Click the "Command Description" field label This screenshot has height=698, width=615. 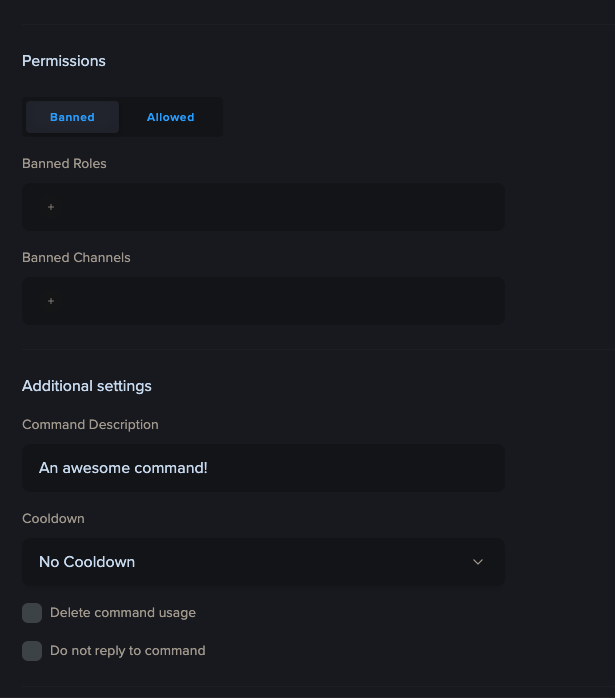click(x=90, y=425)
